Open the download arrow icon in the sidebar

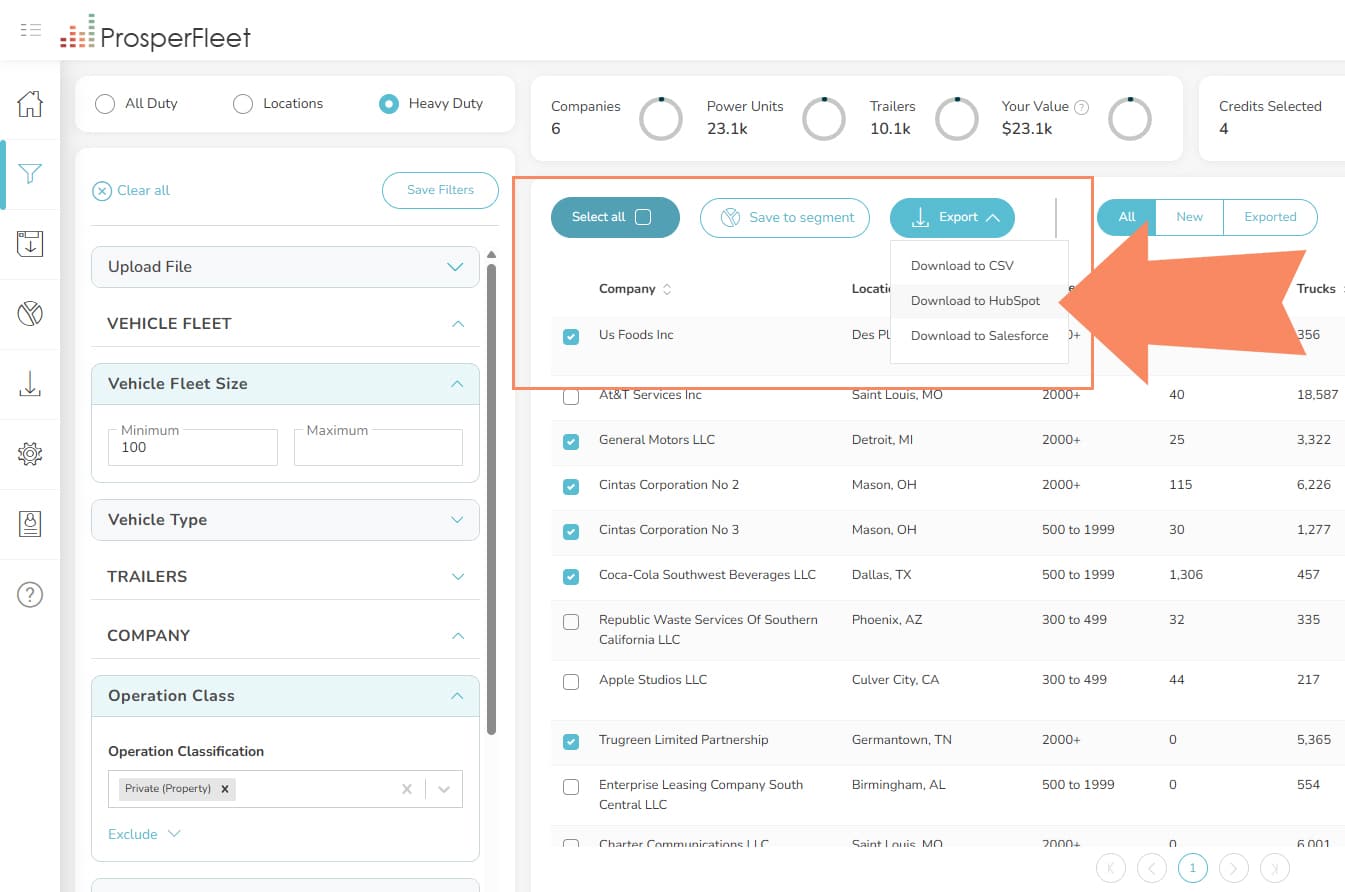coord(30,384)
